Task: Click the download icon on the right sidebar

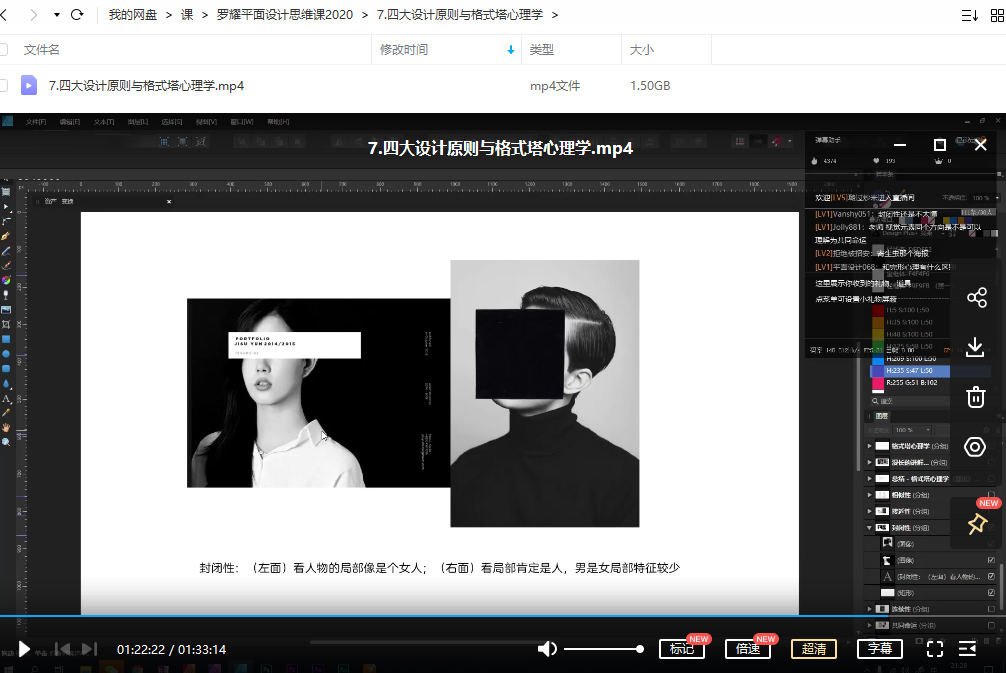Action: coord(975,347)
